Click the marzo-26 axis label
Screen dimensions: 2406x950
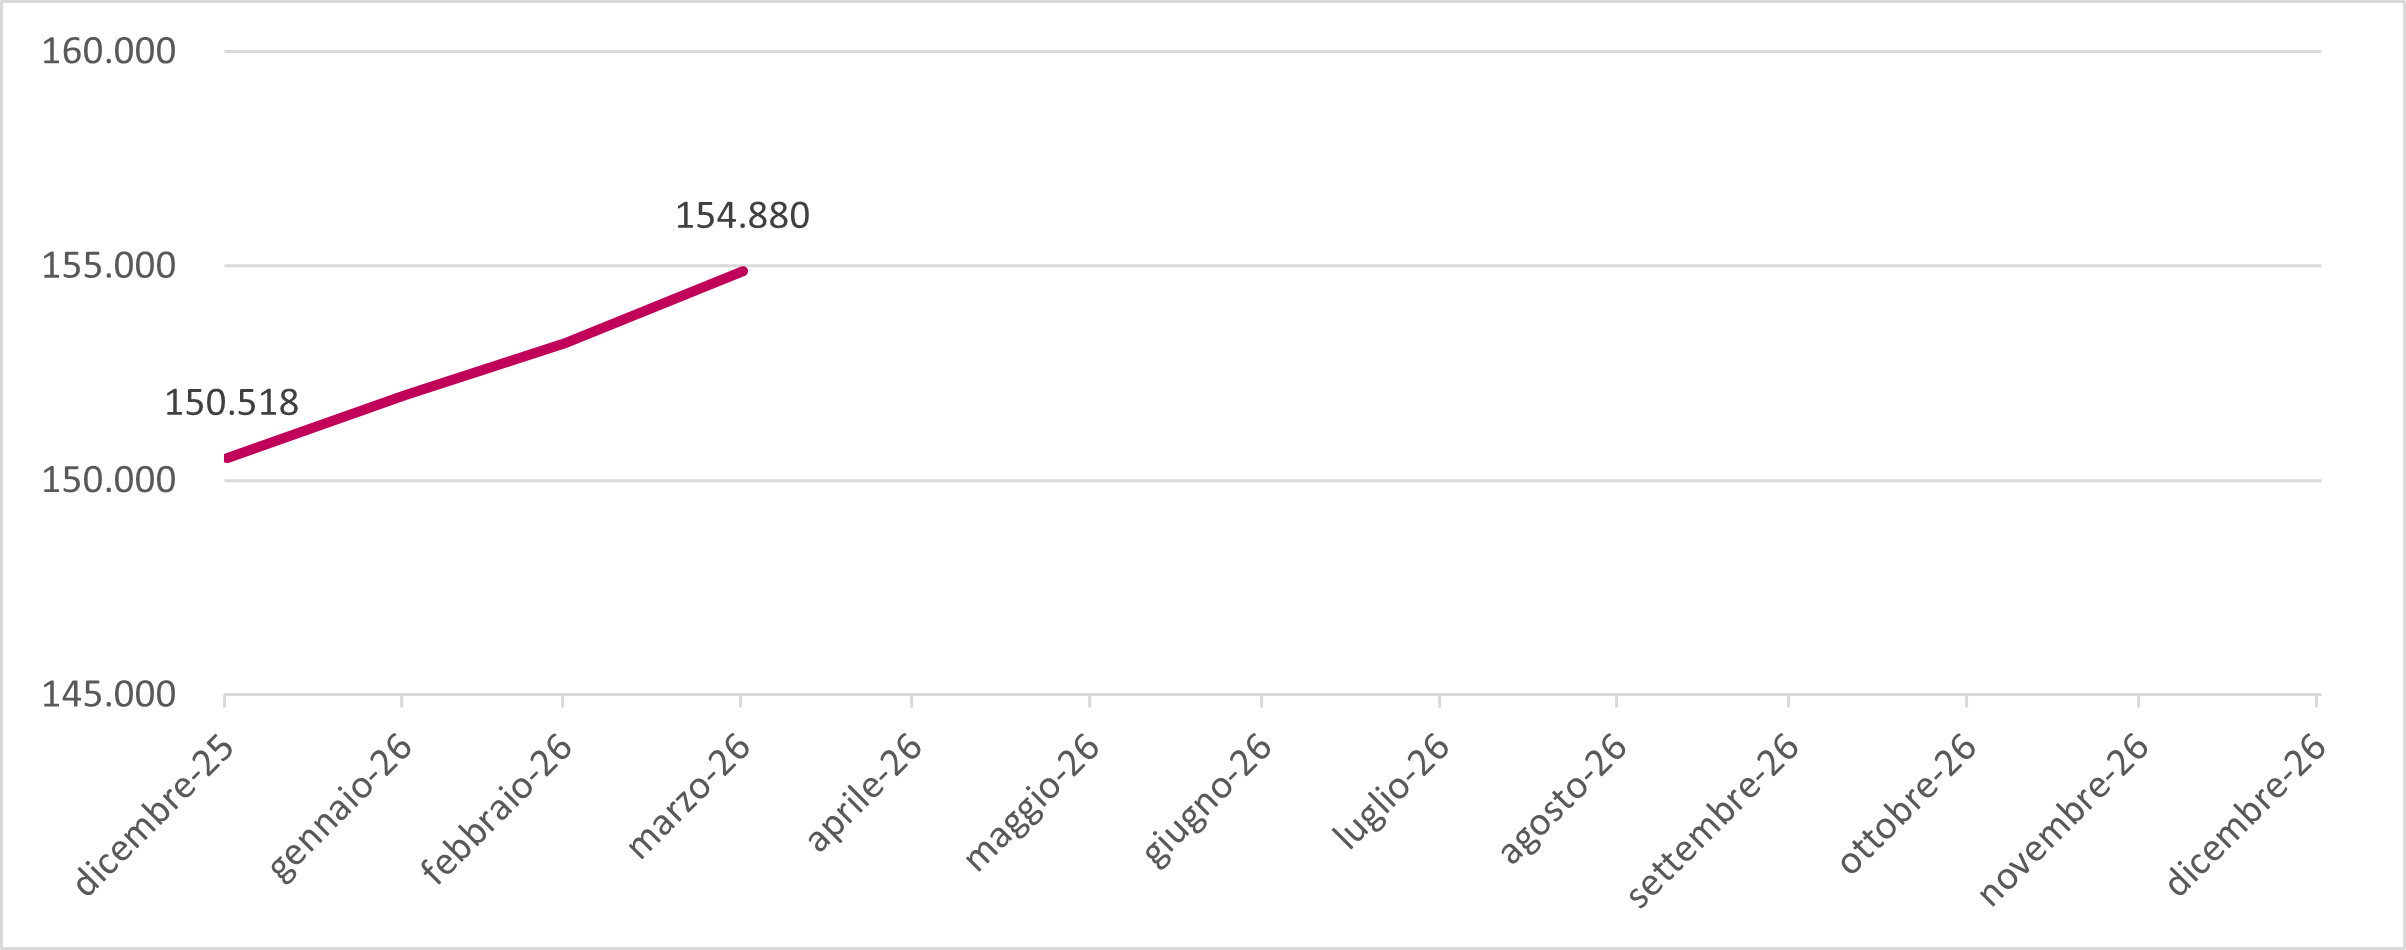click(x=689, y=796)
